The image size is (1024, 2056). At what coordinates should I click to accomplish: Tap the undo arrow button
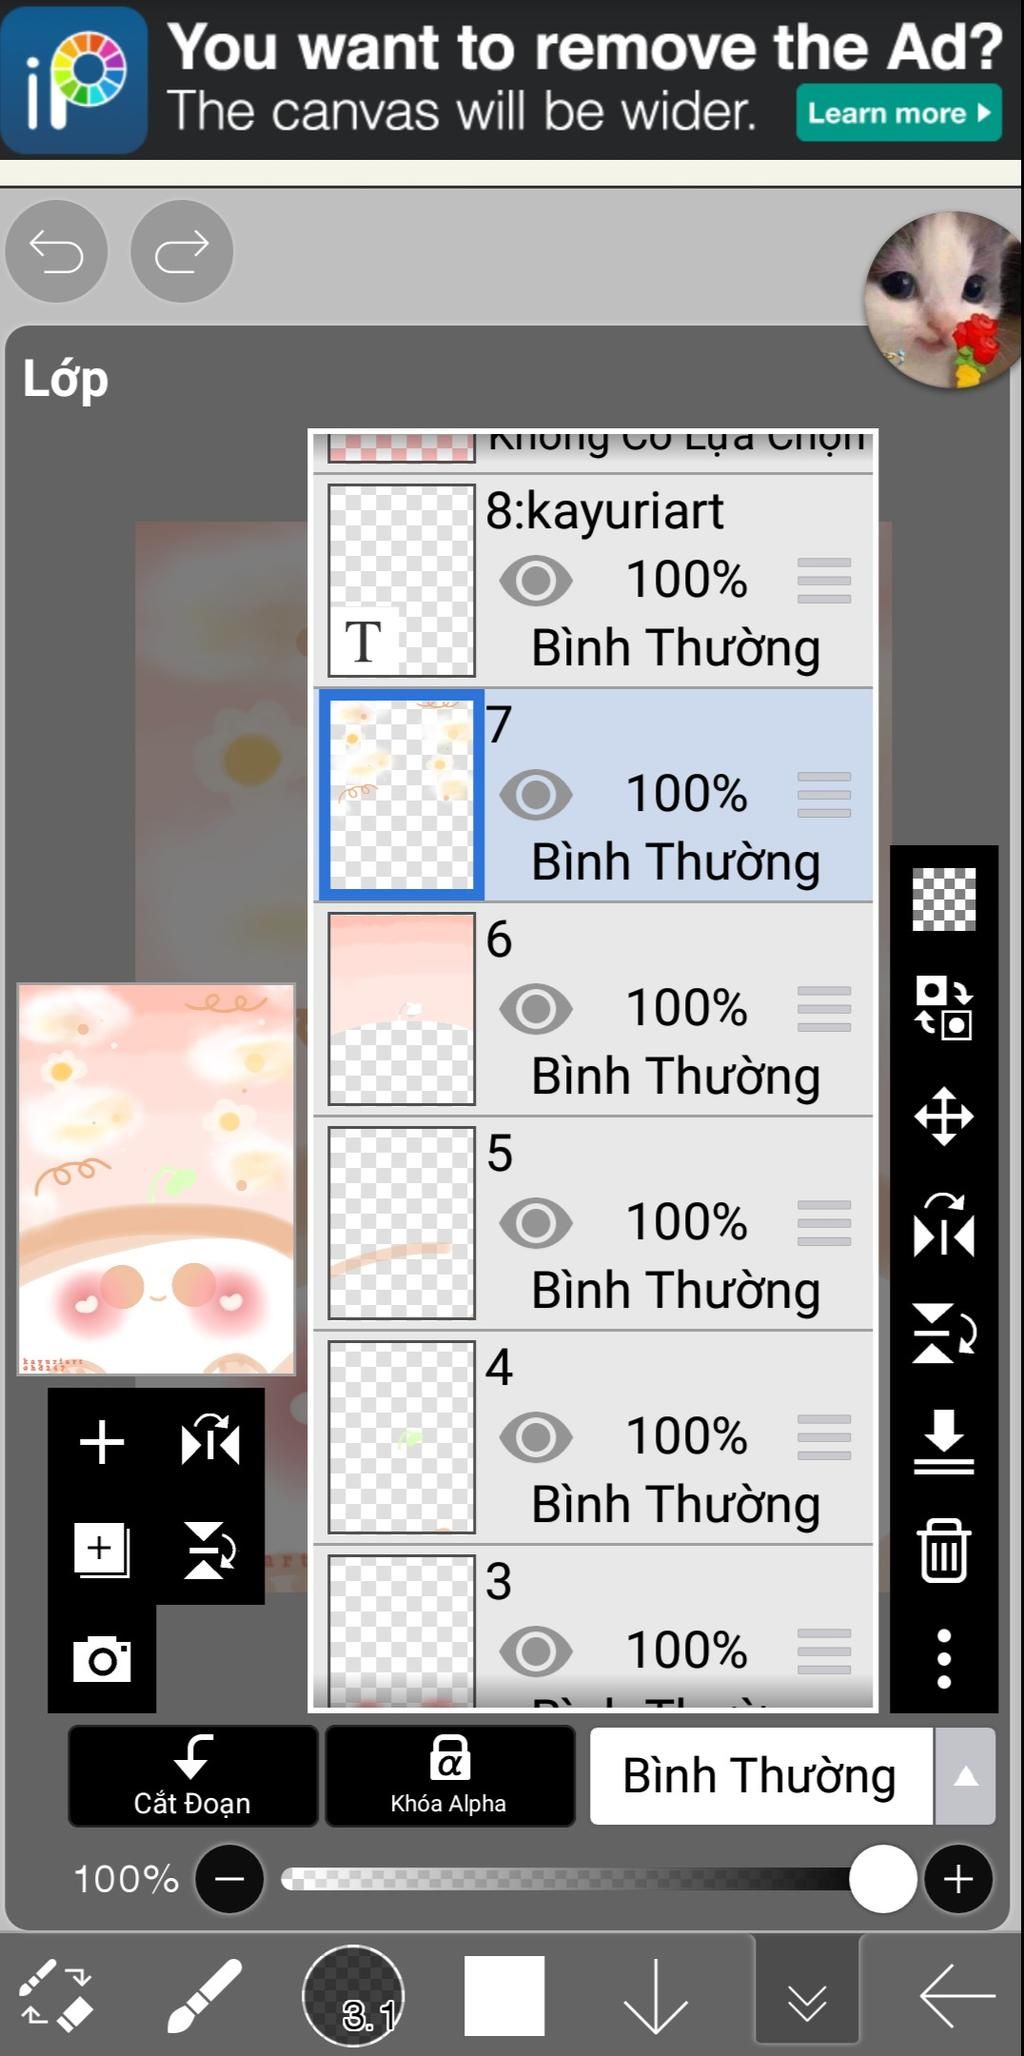coord(56,251)
